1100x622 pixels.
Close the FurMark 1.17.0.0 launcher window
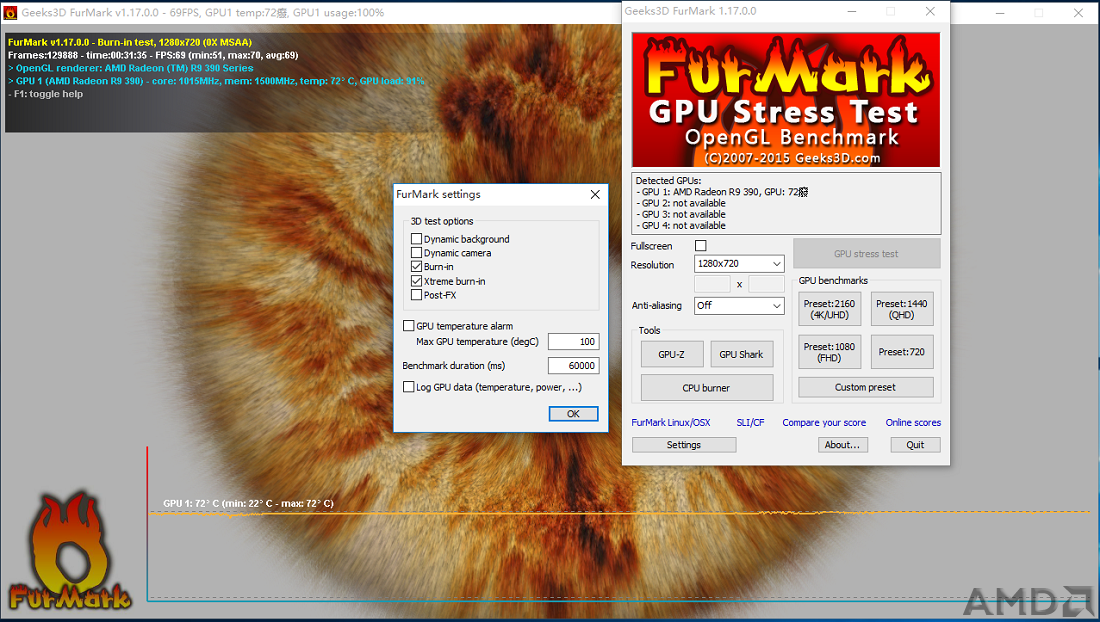click(x=930, y=11)
